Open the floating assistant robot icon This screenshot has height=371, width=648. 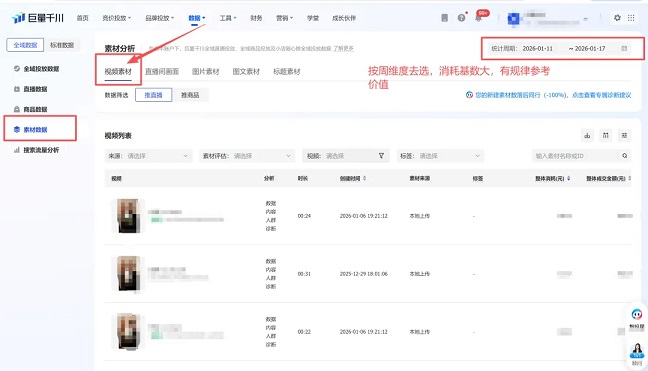click(x=637, y=315)
